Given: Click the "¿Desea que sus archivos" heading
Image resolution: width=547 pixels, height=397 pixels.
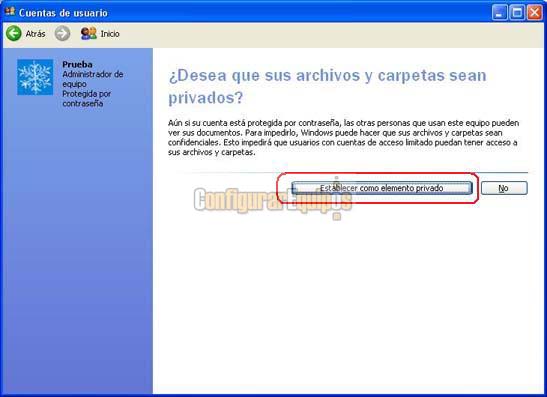Looking at the screenshot, I should [x=327, y=86].
